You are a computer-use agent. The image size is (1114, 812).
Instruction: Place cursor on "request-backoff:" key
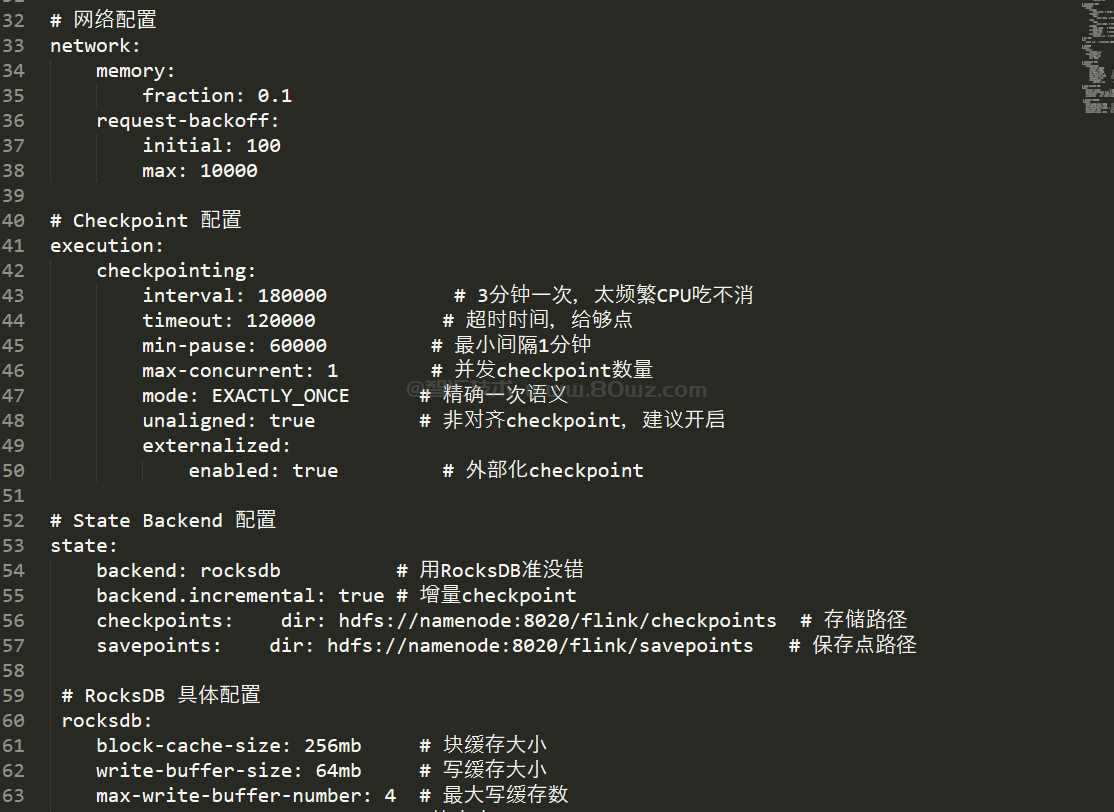[188, 121]
